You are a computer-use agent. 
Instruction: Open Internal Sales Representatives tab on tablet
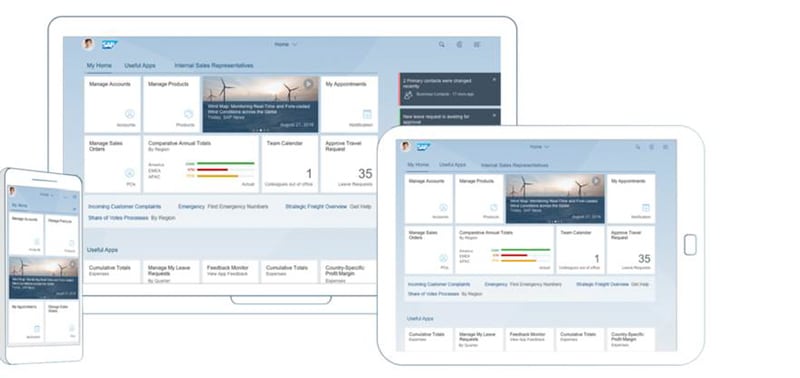click(x=515, y=165)
